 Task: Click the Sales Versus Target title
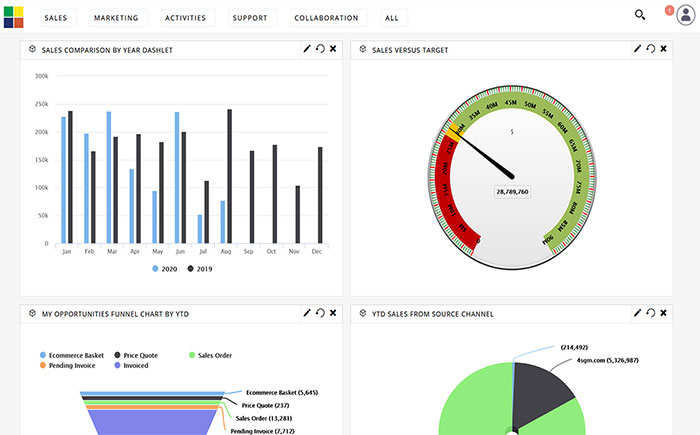click(410, 50)
